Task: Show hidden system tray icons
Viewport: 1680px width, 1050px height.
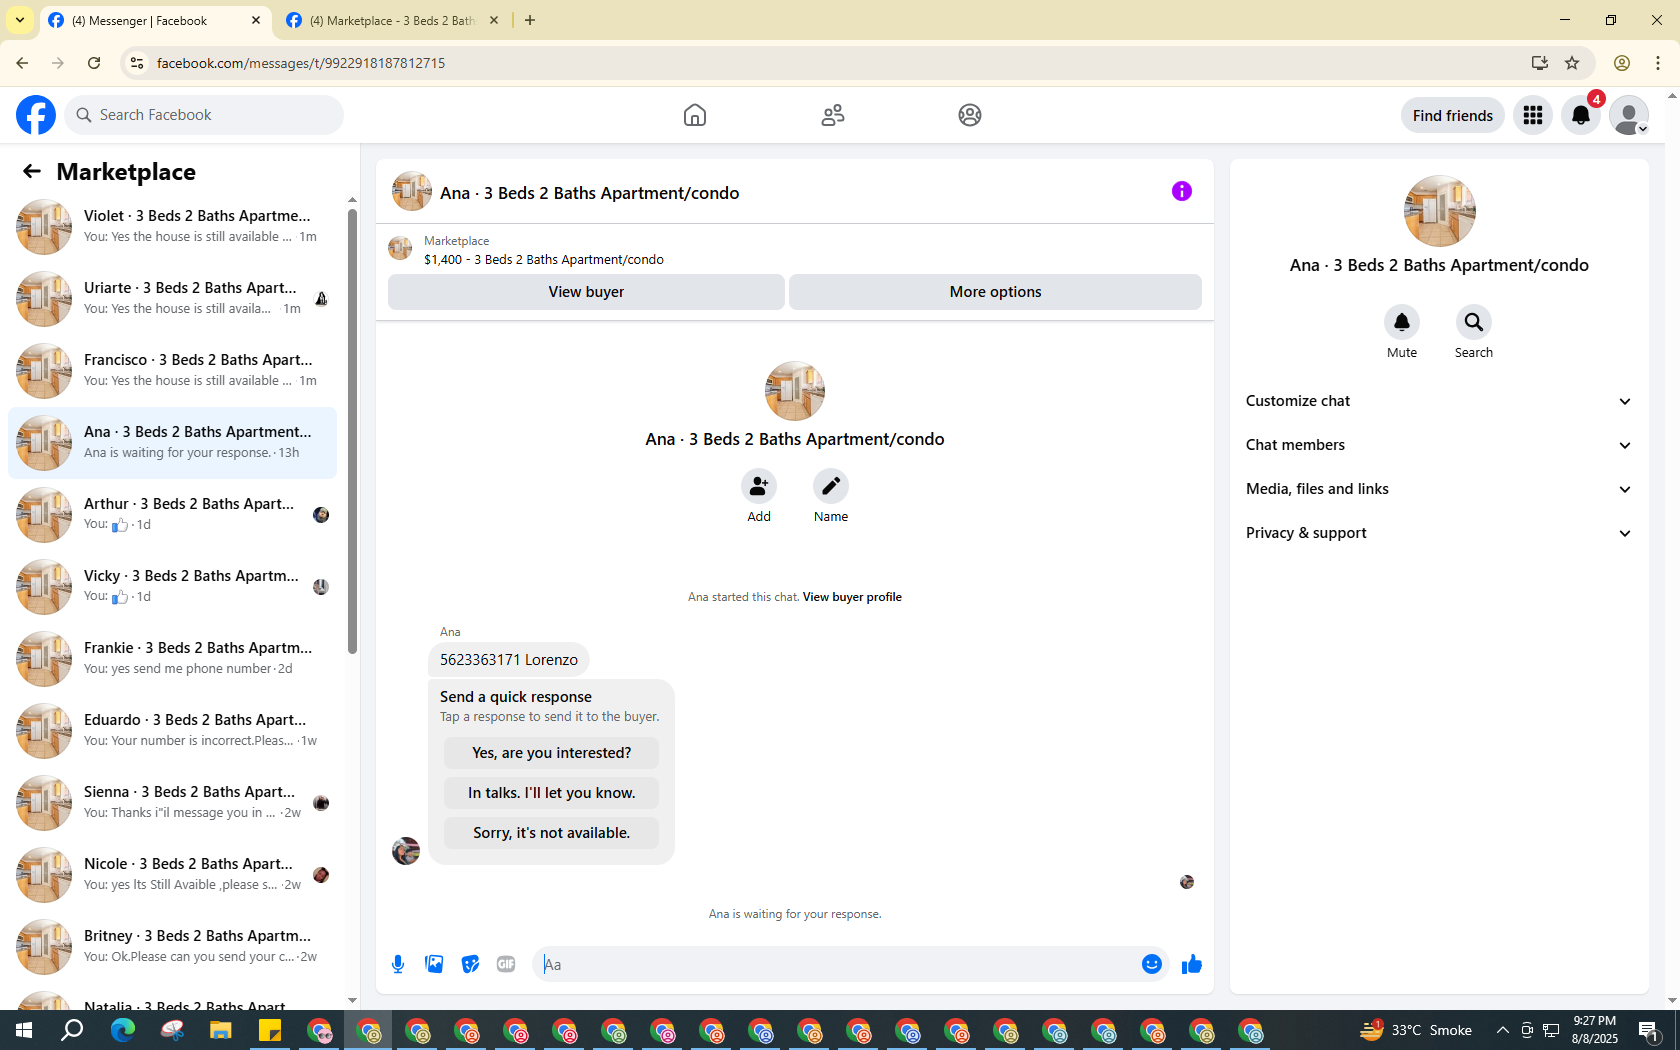Action: point(1503,1030)
